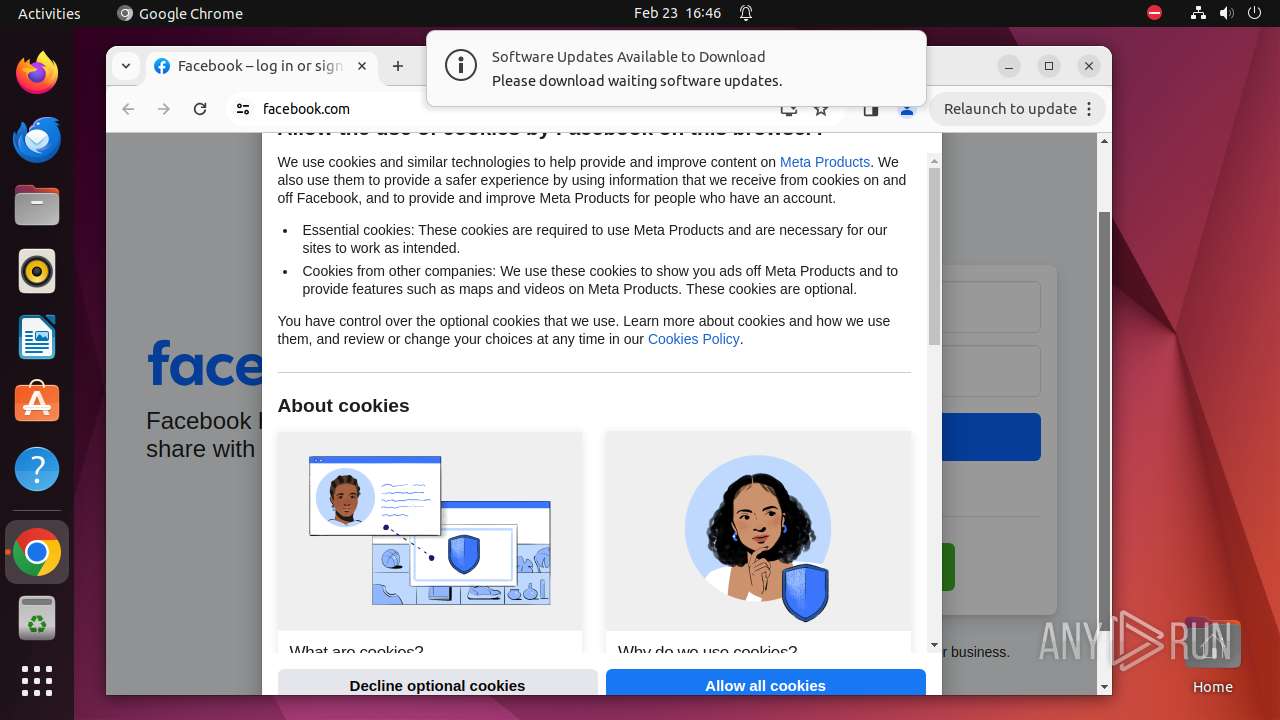Viewport: 1280px width, 720px height.
Task: Click the About cookies heading
Action: pyautogui.click(x=343, y=406)
